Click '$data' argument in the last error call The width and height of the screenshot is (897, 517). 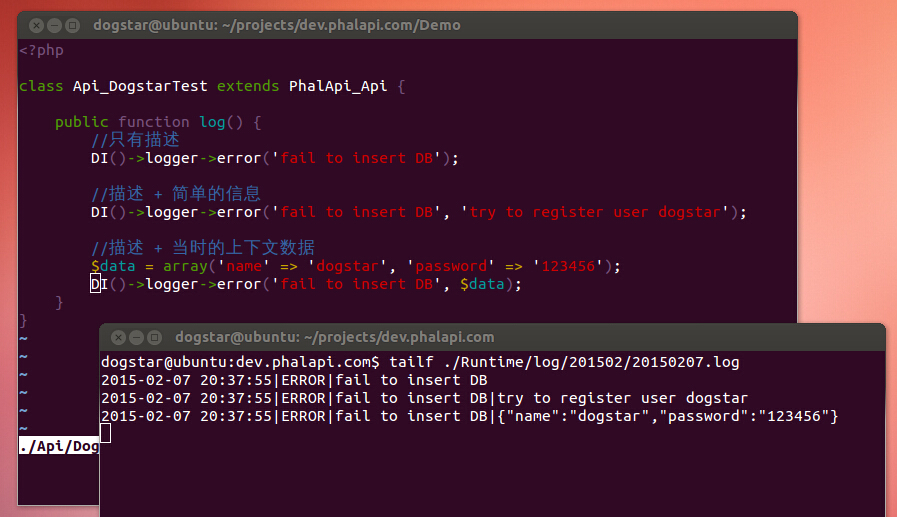tap(482, 284)
